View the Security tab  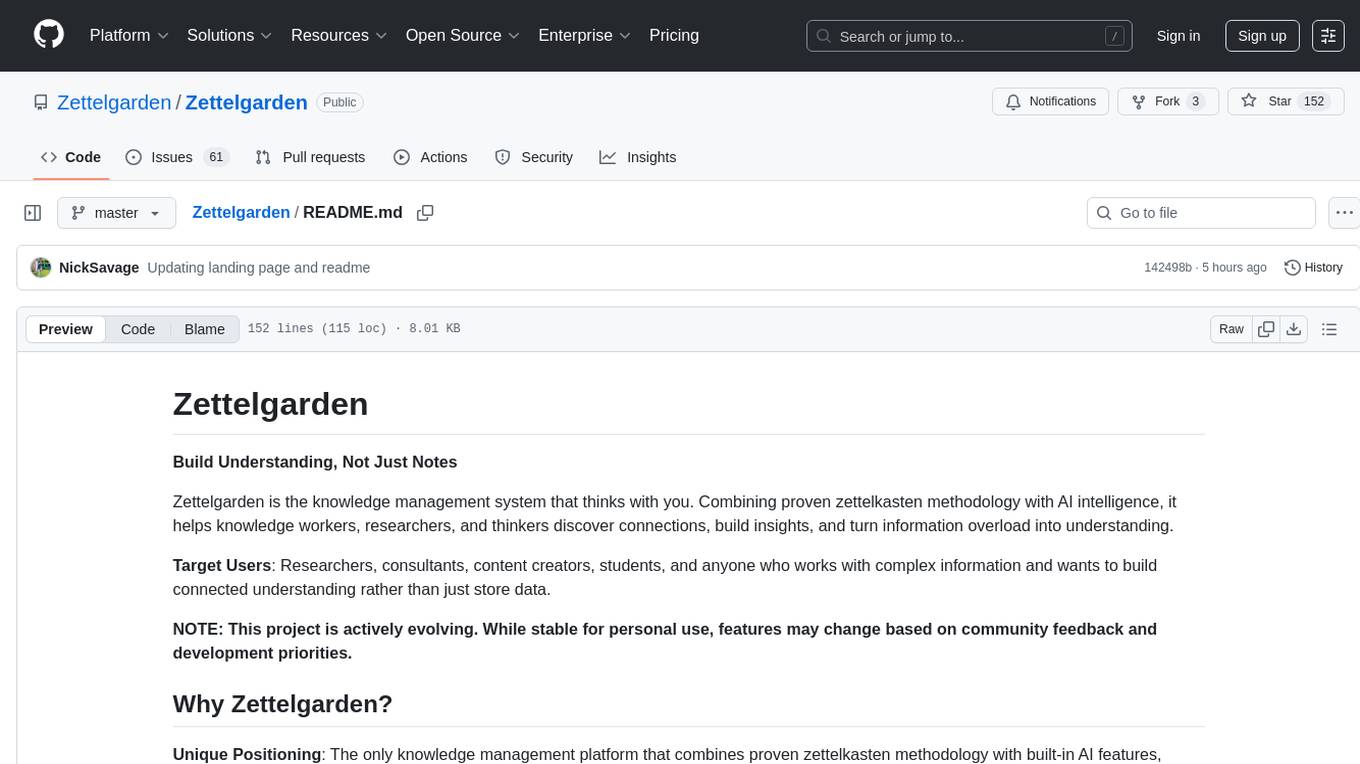(x=534, y=157)
